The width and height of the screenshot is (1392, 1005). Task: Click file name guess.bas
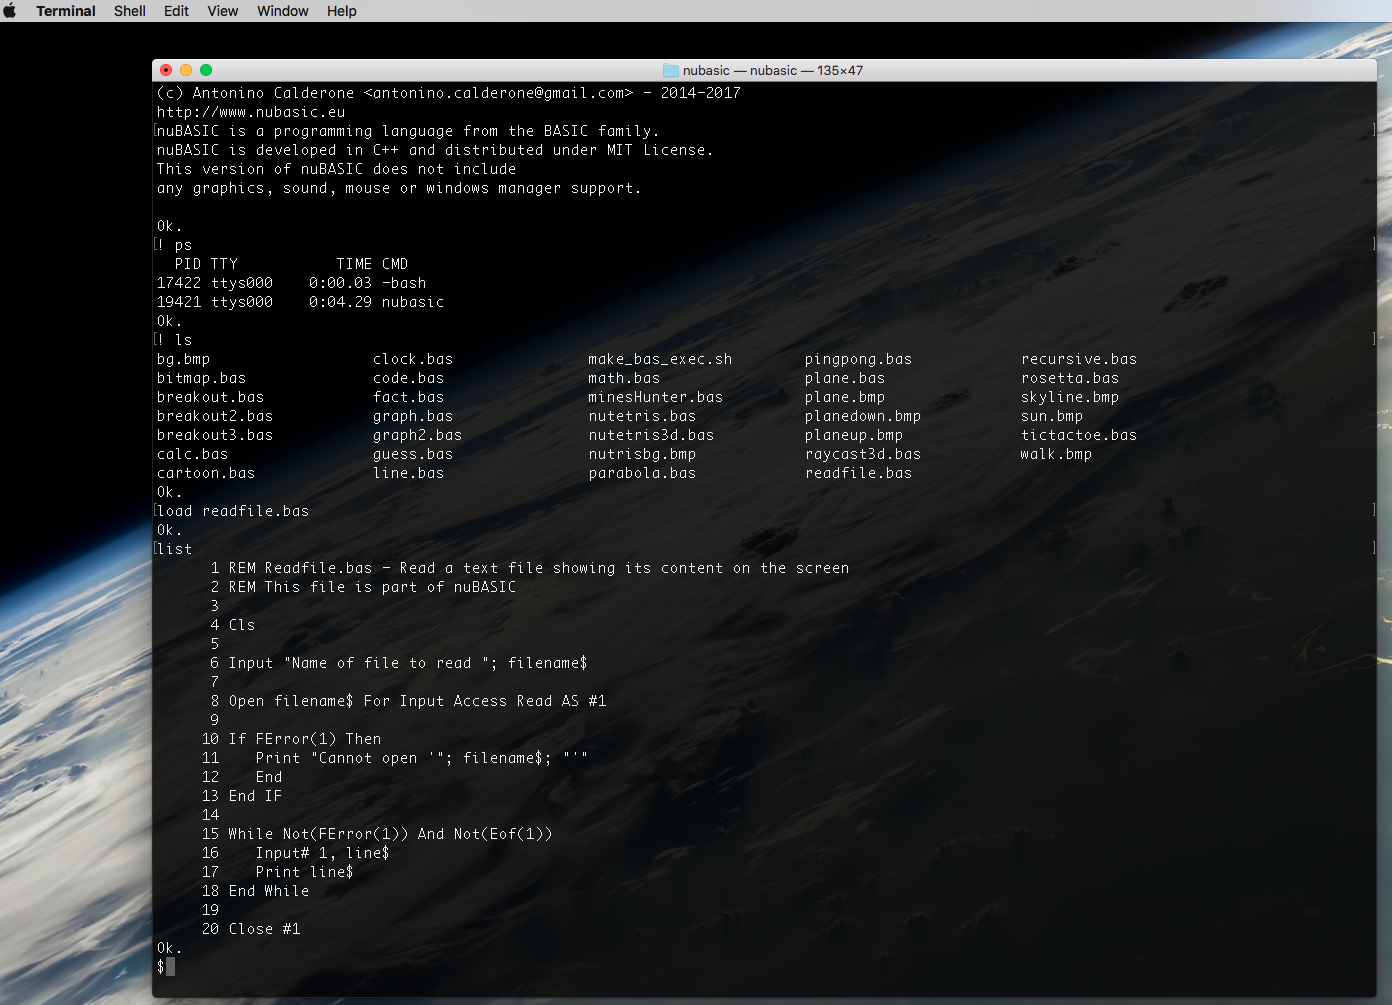[x=413, y=454]
